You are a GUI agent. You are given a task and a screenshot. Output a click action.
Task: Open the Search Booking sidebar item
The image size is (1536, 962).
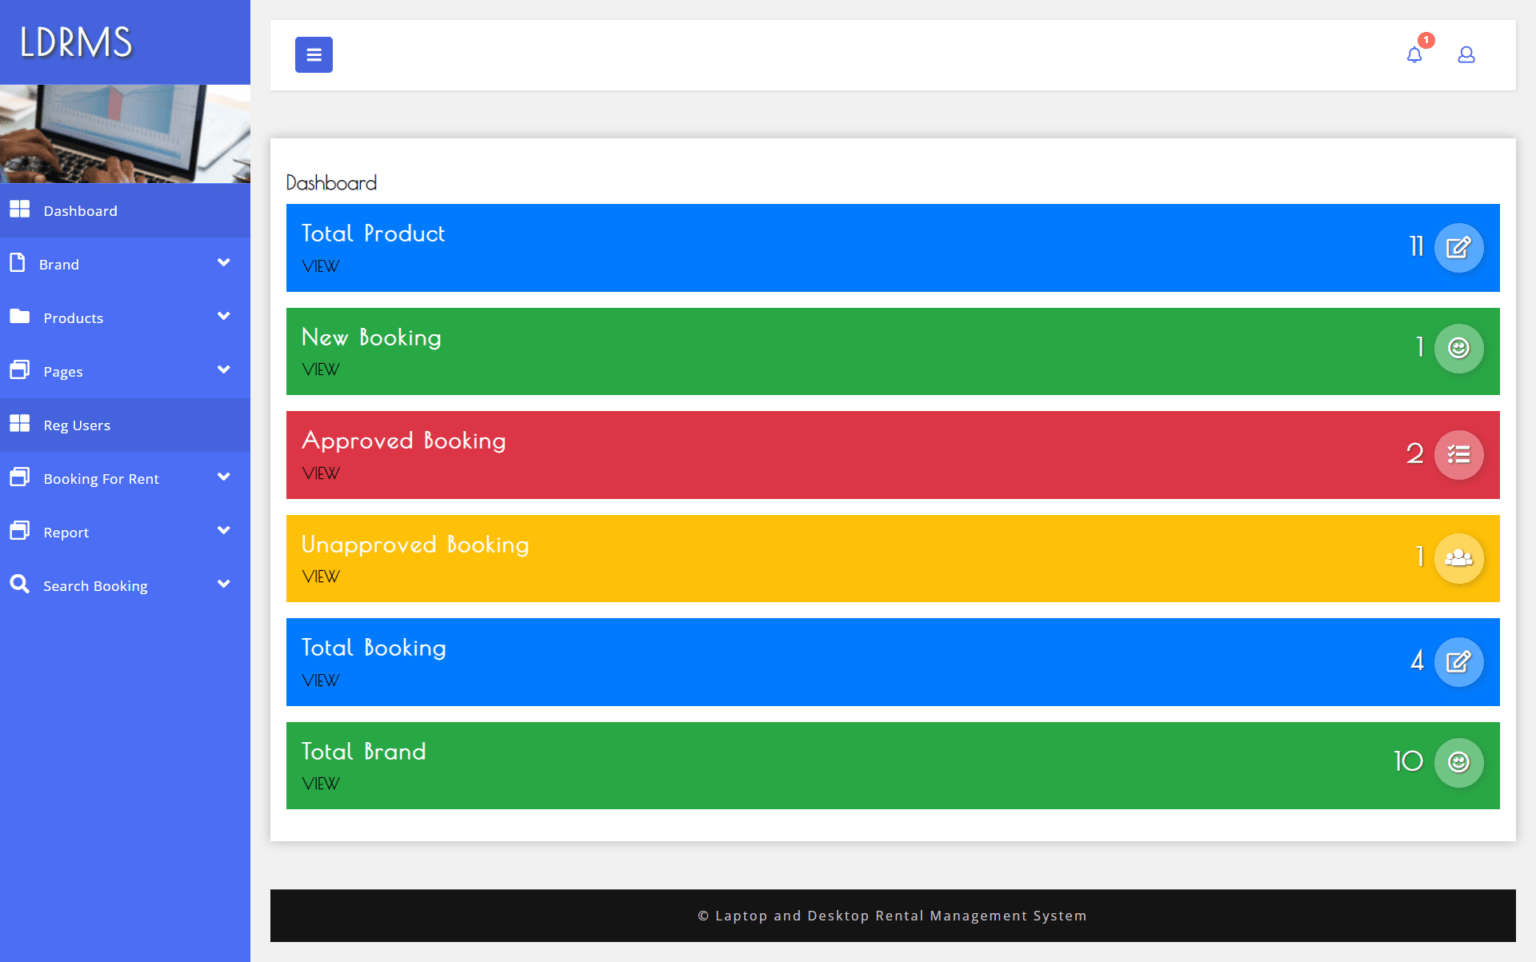[x=95, y=585]
